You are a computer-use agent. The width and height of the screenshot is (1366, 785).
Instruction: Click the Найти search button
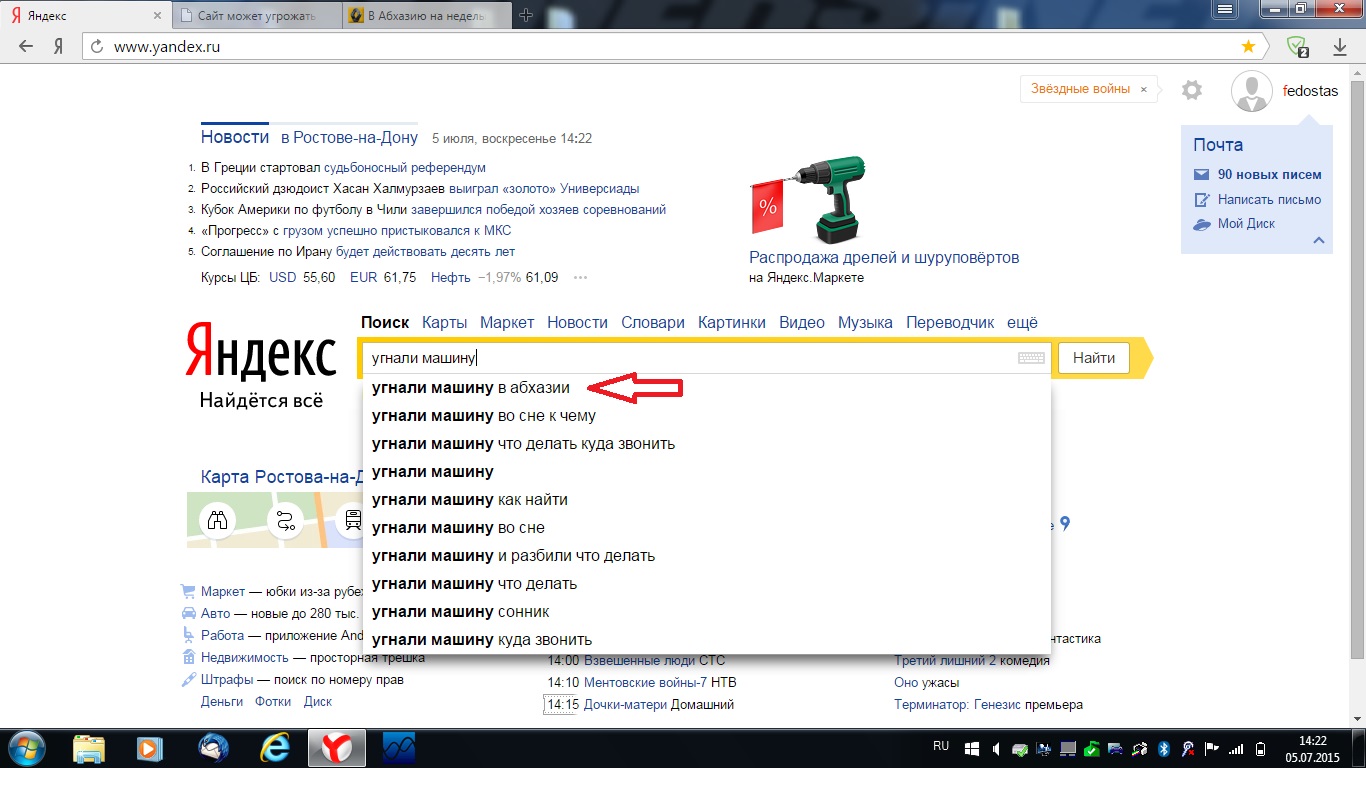pyautogui.click(x=1093, y=358)
